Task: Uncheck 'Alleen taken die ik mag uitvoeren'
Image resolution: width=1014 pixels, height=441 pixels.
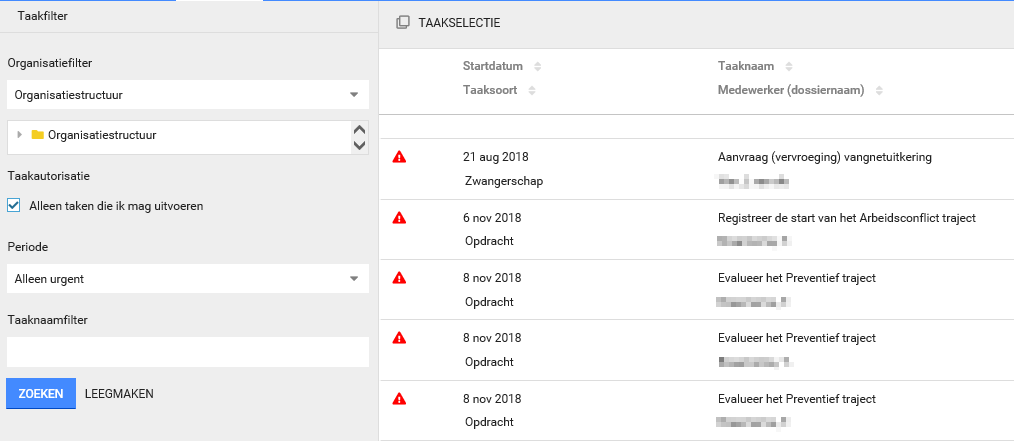Action: [14, 206]
